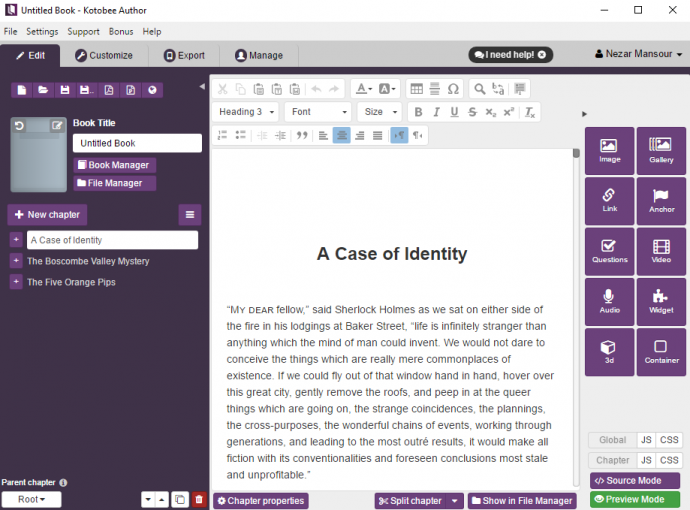Screen dimensions: 690x510
Task: Toggle italic text formatting
Action: [x=437, y=112]
